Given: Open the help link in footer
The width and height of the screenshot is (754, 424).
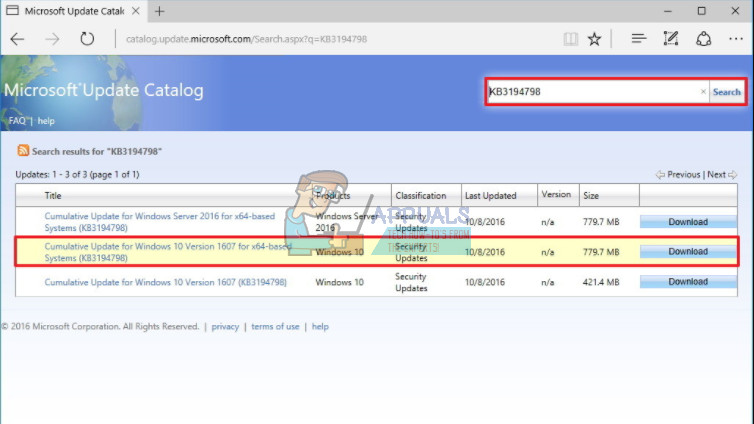Looking at the screenshot, I should 320,326.
